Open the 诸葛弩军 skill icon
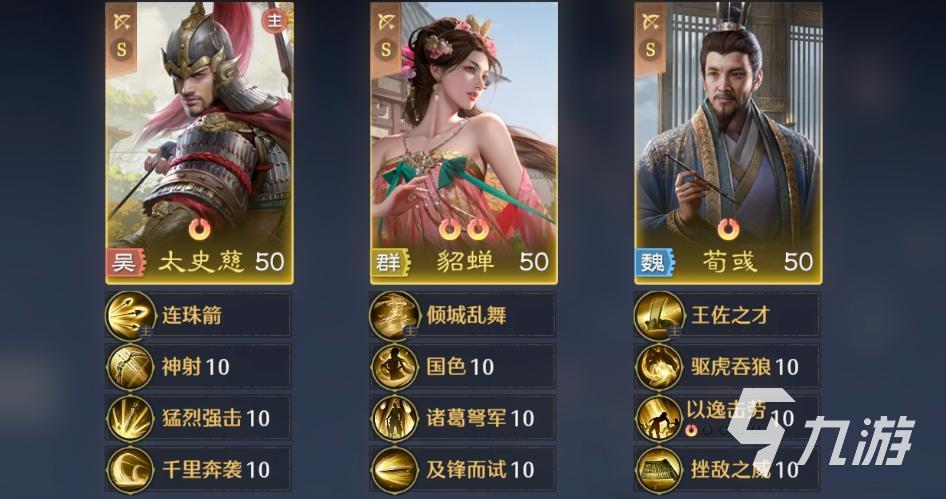The width and height of the screenshot is (946, 499). click(x=395, y=418)
